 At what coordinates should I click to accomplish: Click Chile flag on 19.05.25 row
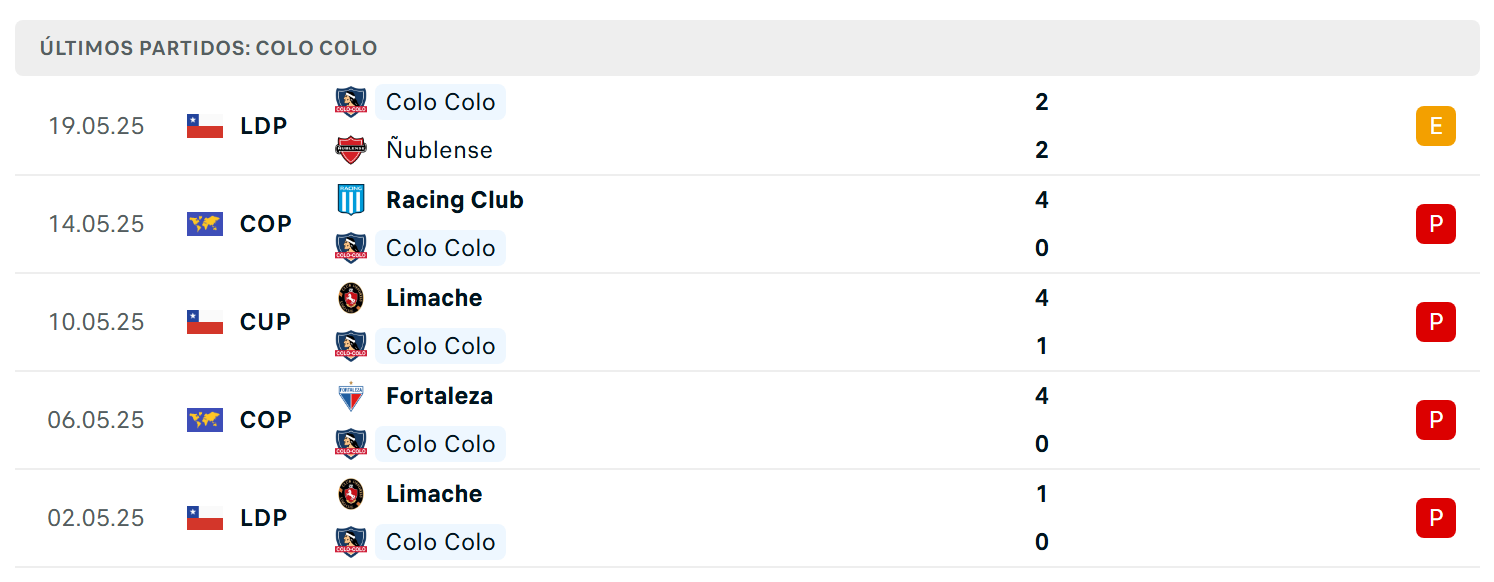coord(205,126)
